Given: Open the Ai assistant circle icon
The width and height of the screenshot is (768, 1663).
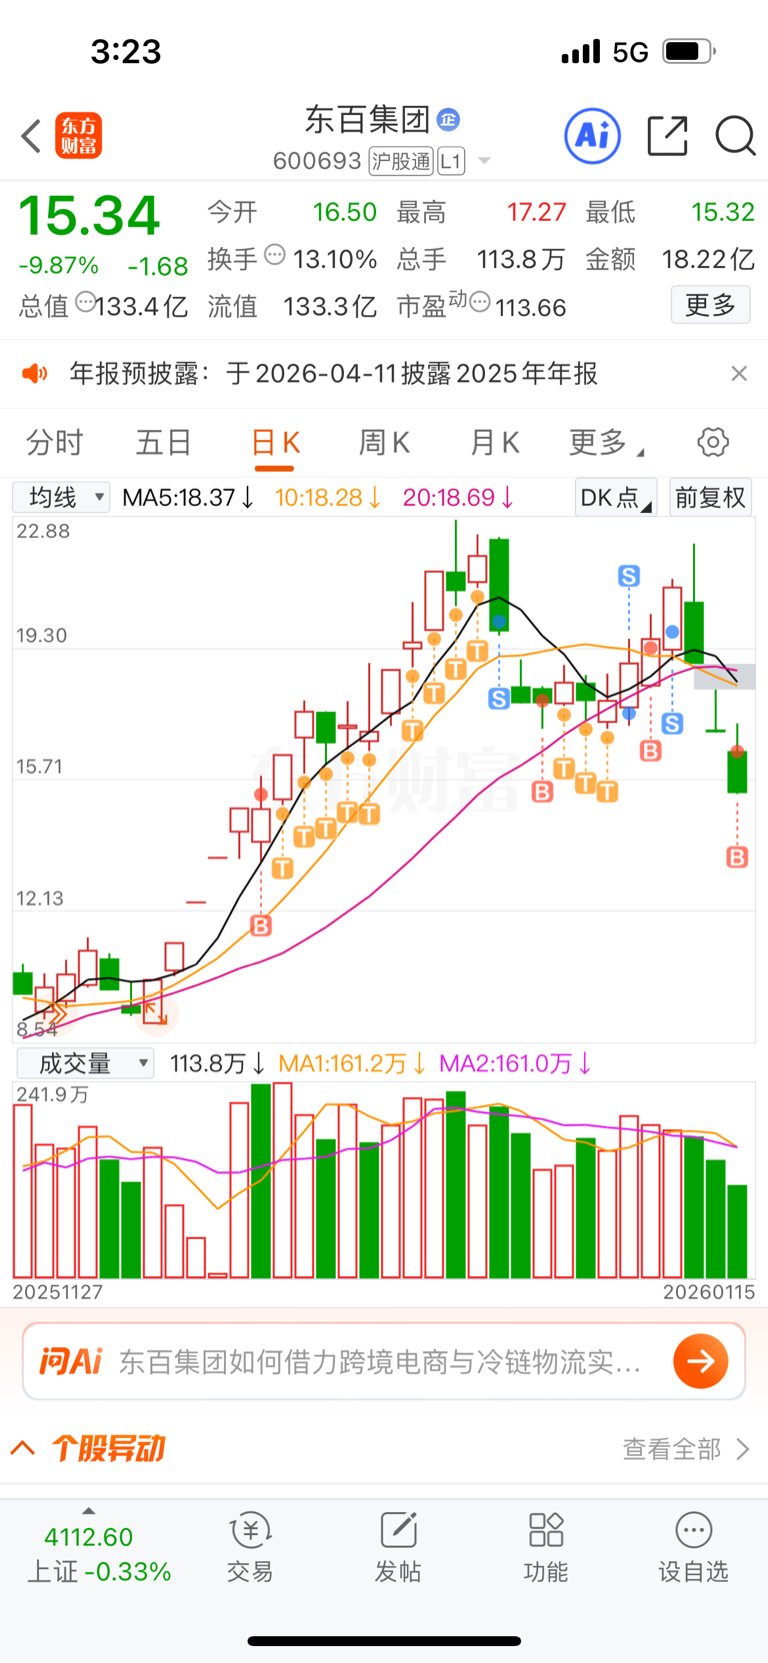Looking at the screenshot, I should [x=593, y=136].
